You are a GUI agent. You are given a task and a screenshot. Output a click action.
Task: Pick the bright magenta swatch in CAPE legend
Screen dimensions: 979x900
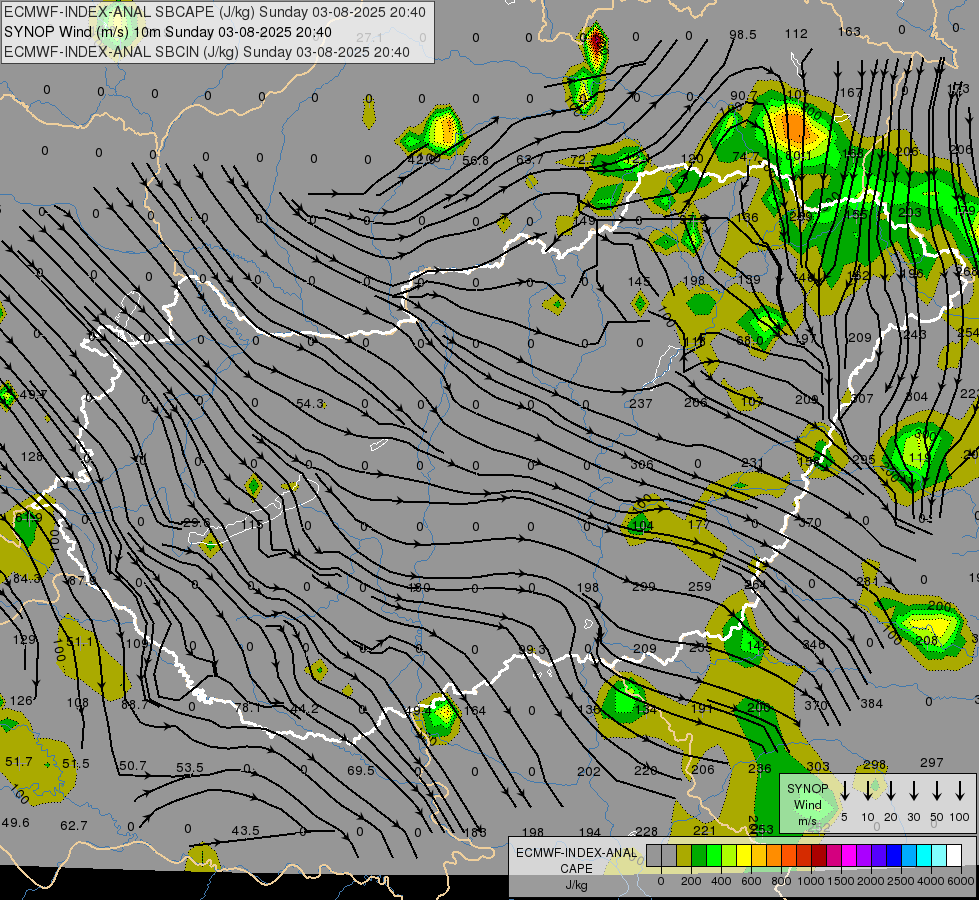849,856
